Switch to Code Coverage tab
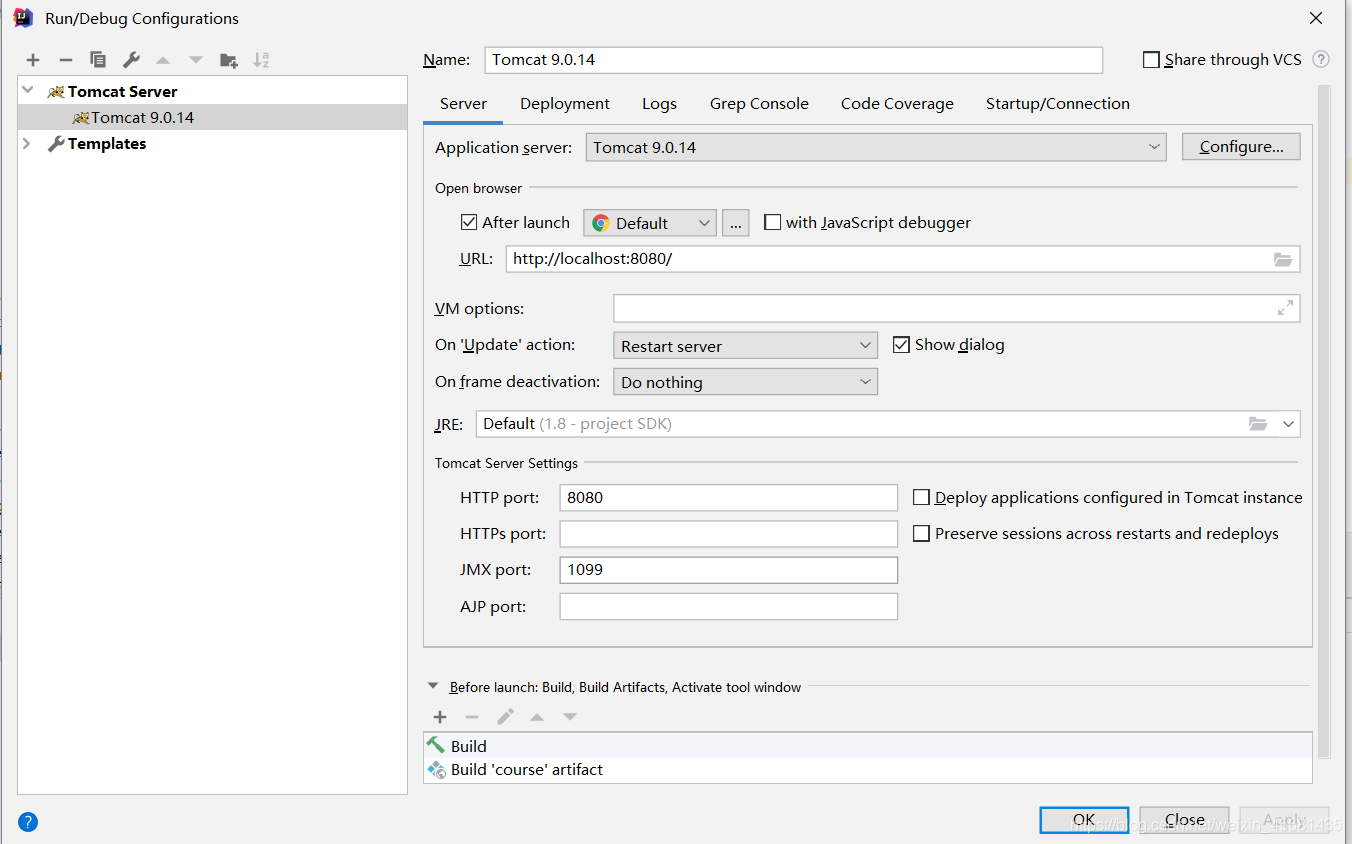Viewport: 1352px width, 844px height. [x=897, y=104]
